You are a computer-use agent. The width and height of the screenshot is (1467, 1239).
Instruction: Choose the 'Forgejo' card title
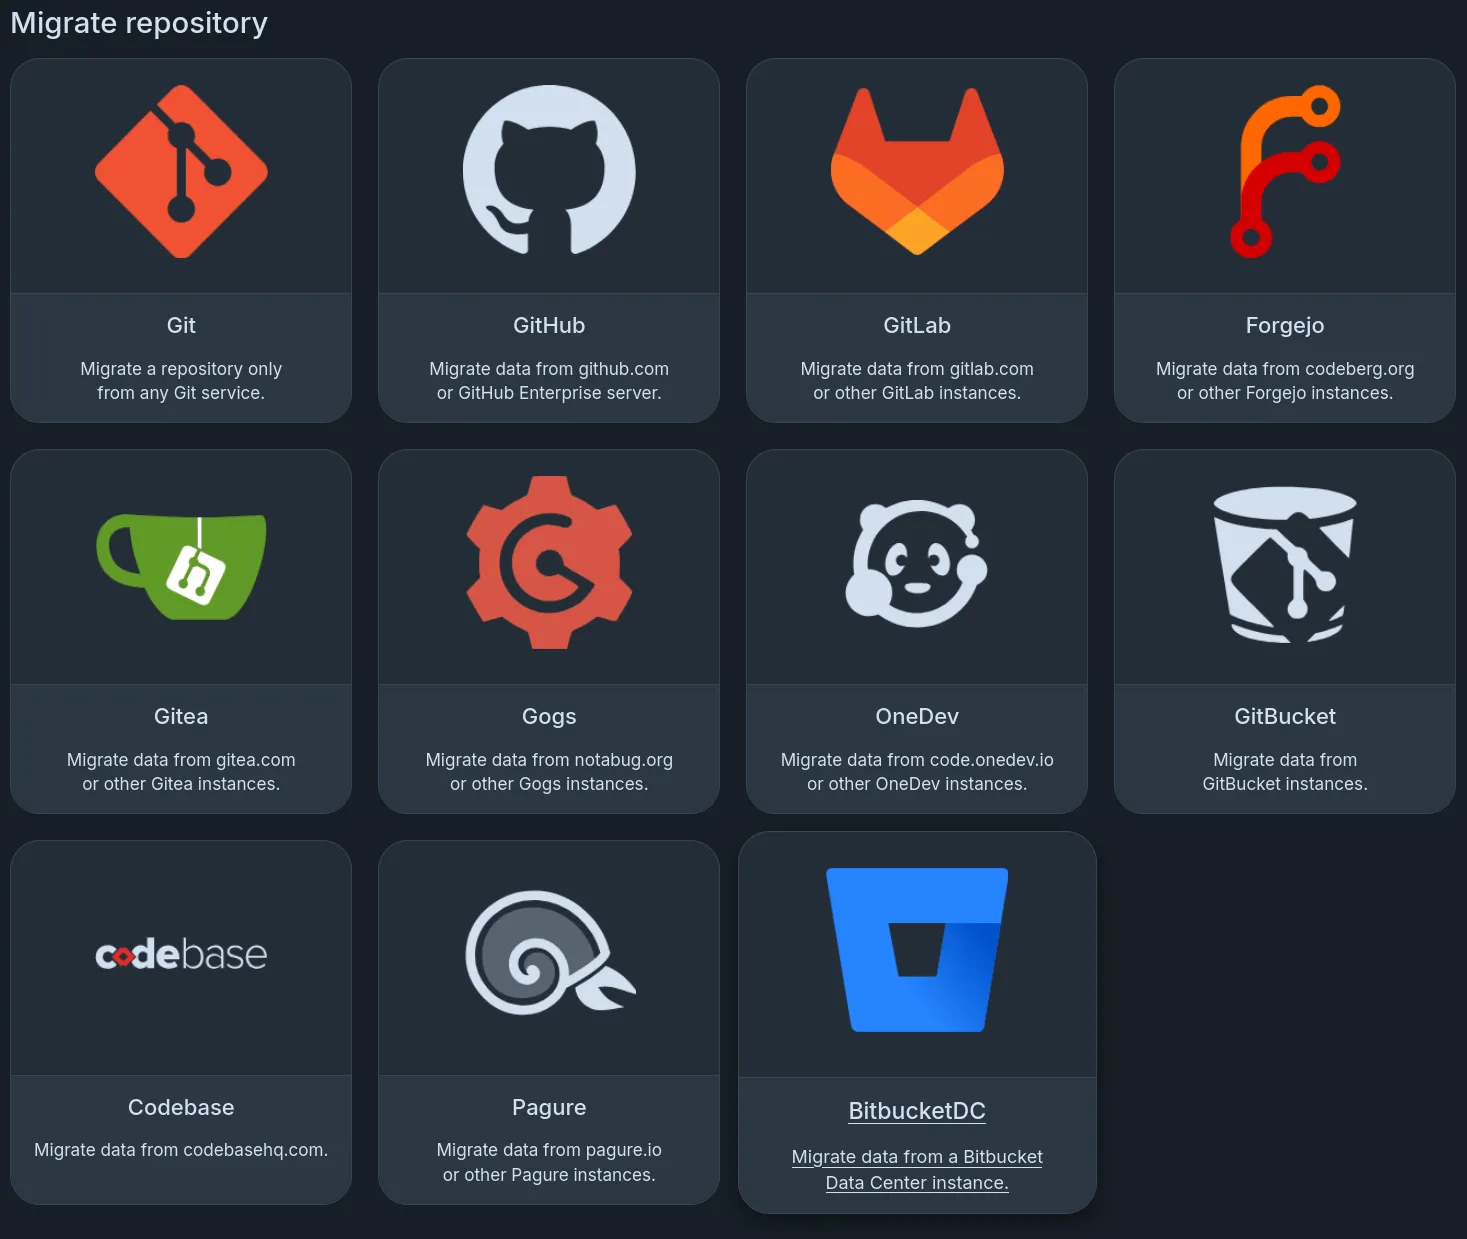1285,325
